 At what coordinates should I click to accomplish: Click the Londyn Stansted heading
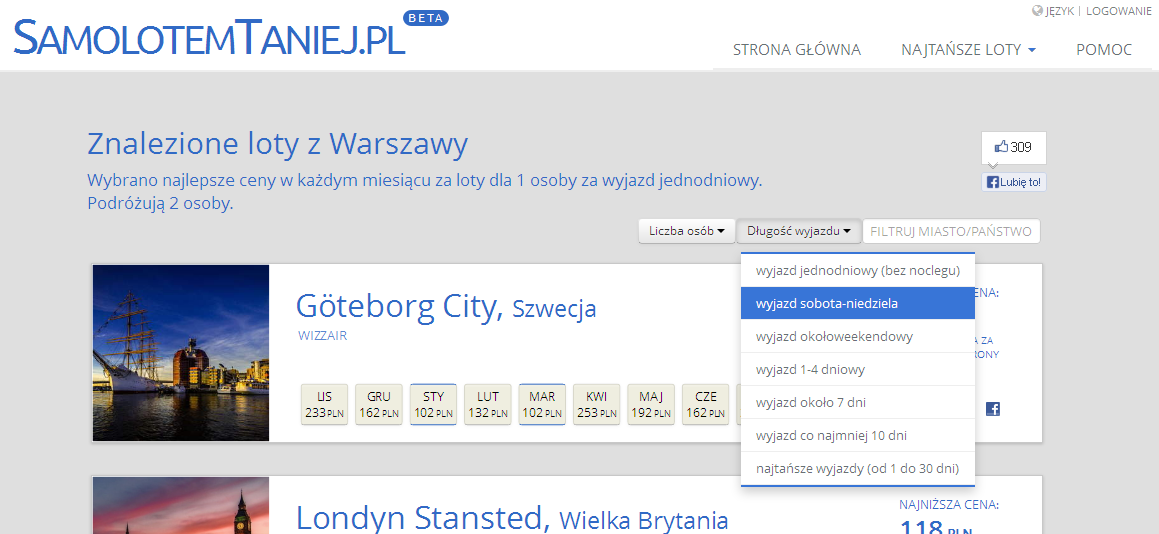click(424, 518)
